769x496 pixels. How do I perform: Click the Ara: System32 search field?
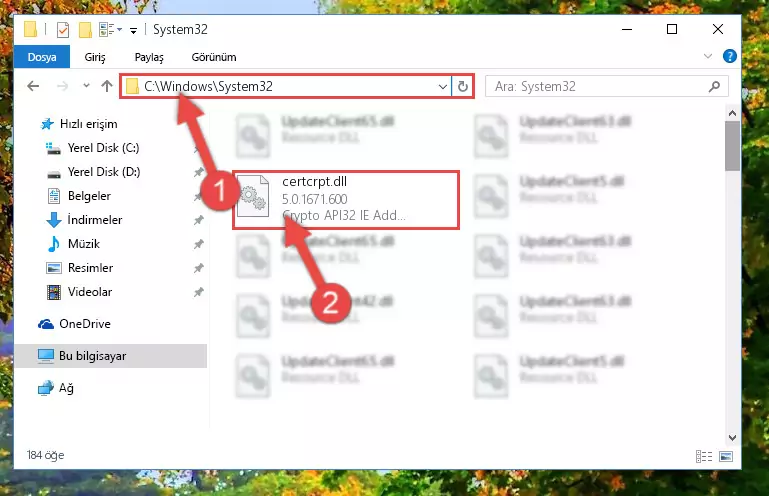pyautogui.click(x=607, y=87)
